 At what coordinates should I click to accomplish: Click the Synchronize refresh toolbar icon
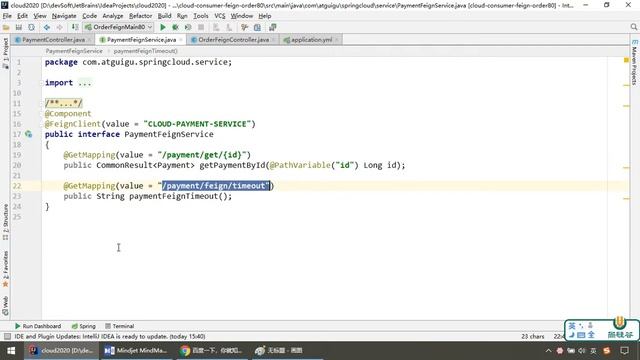(31, 27)
